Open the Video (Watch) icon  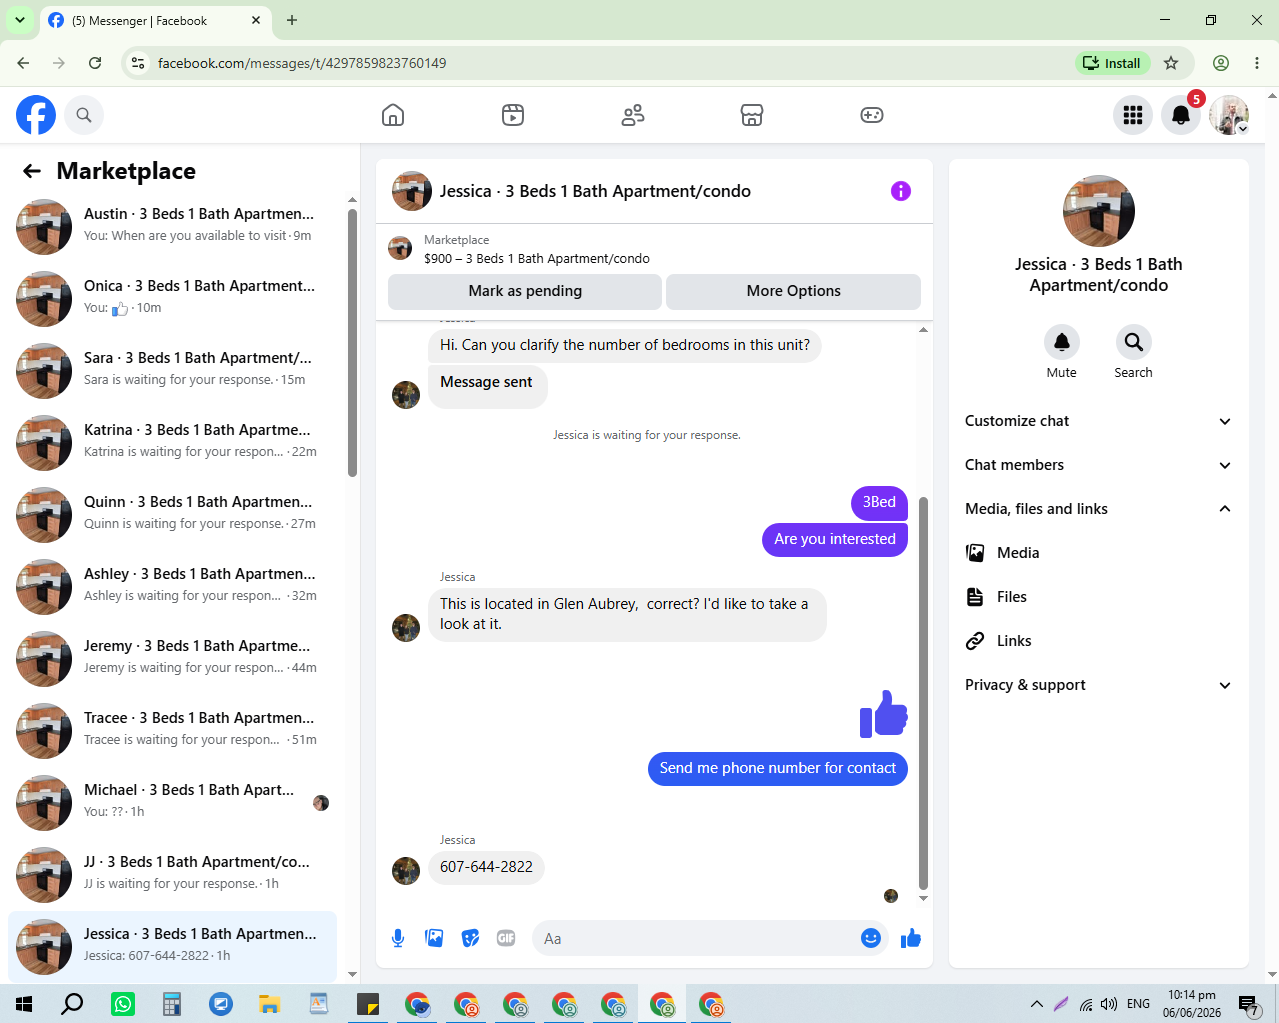(x=513, y=115)
